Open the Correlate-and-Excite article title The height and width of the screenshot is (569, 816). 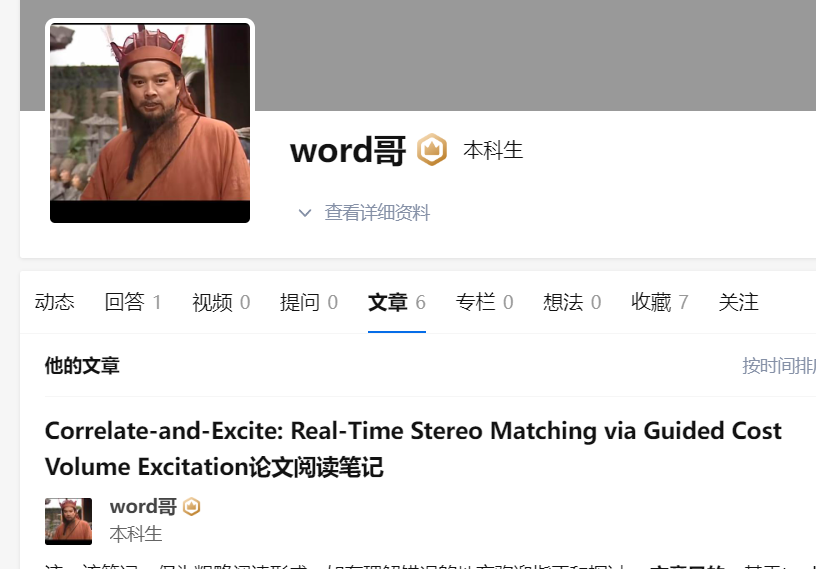(413, 449)
